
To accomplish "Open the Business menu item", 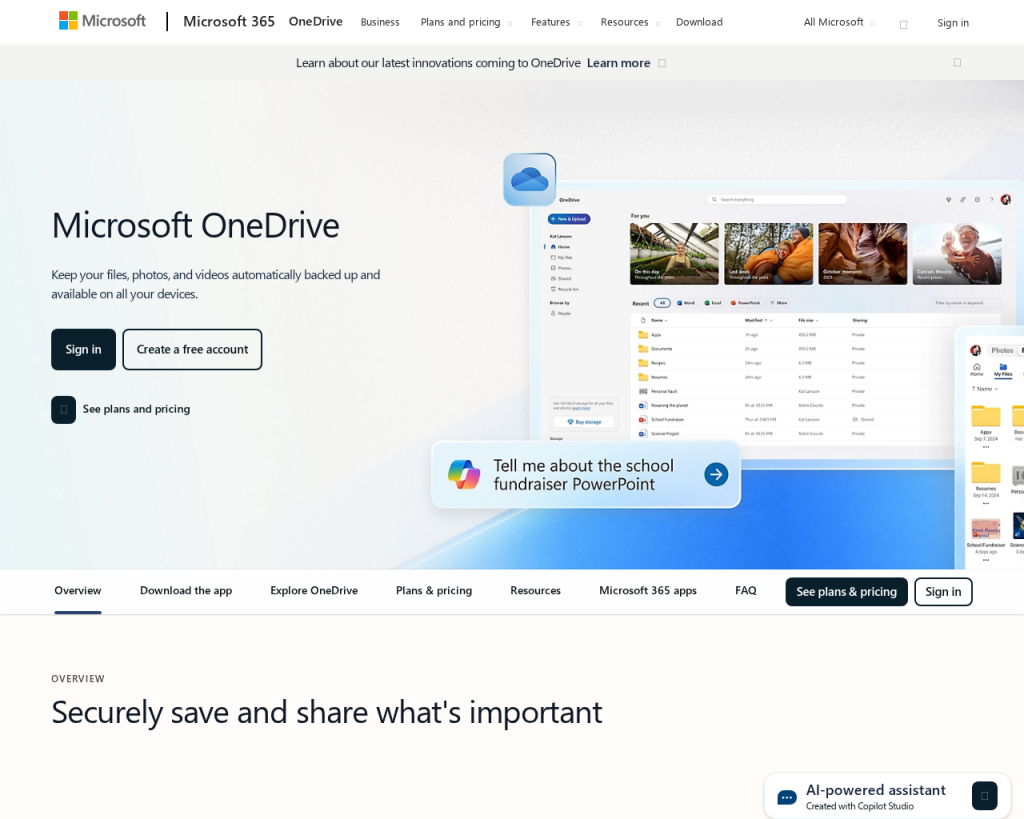I will coord(380,22).
